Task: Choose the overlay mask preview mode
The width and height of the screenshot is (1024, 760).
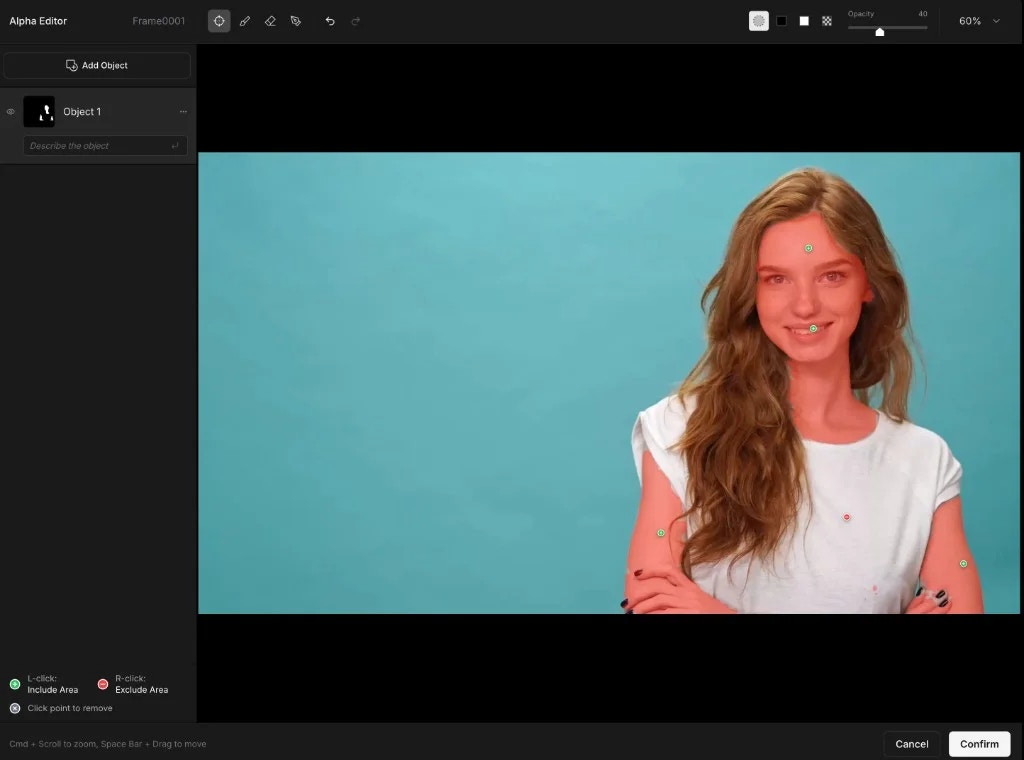Action: 759,21
